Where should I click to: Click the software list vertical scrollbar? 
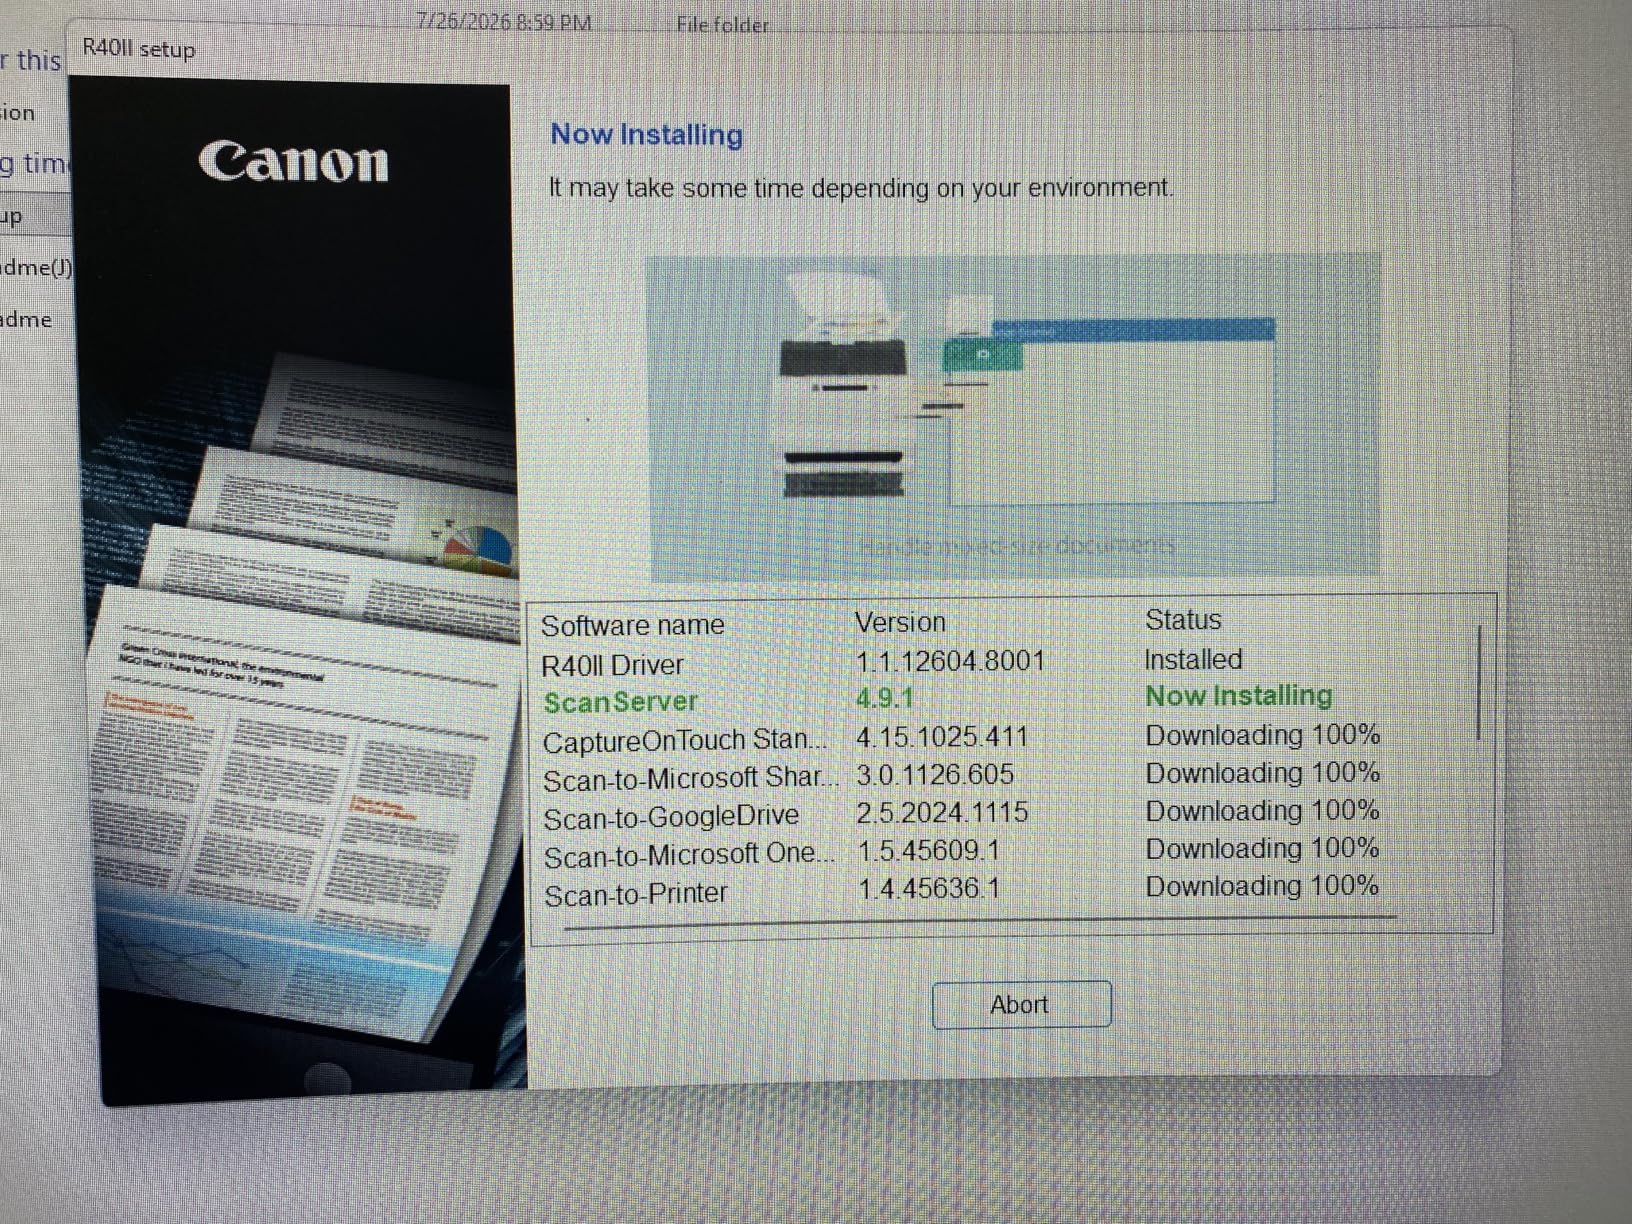[1478, 684]
